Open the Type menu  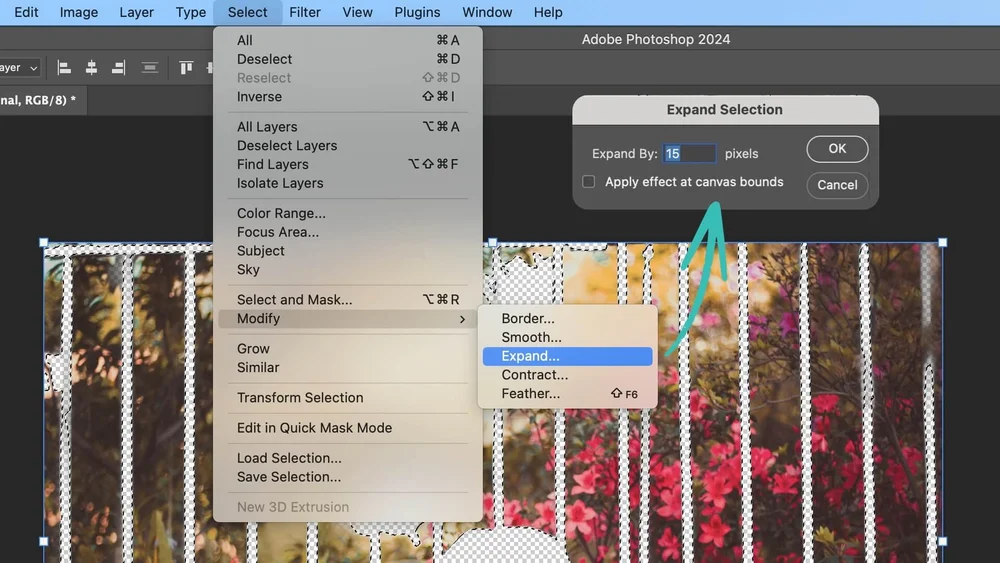(x=191, y=12)
